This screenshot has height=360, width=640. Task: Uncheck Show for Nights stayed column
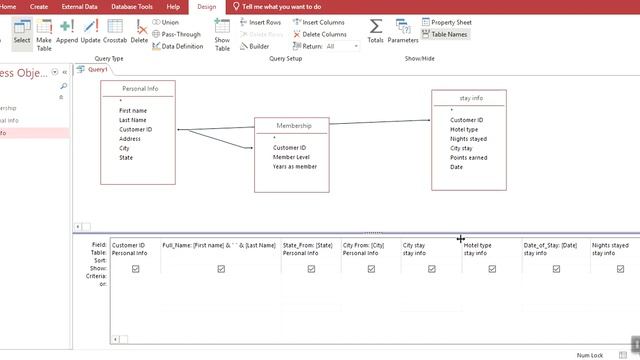tap(620, 269)
